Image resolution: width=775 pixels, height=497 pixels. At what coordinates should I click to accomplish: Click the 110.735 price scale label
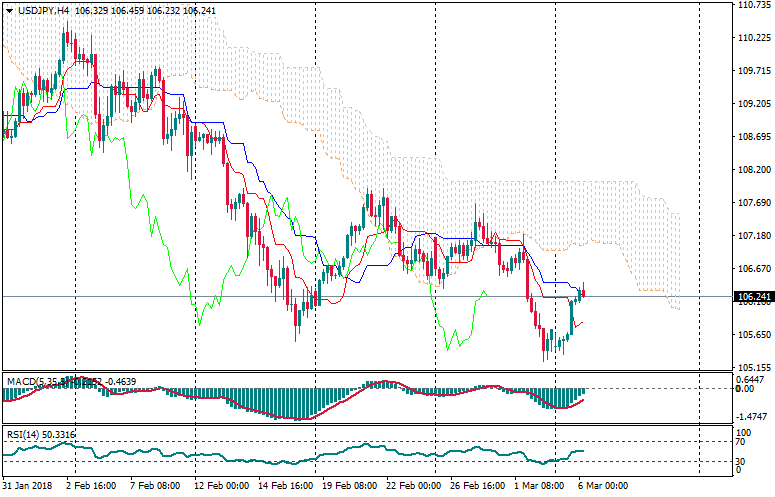(x=753, y=5)
